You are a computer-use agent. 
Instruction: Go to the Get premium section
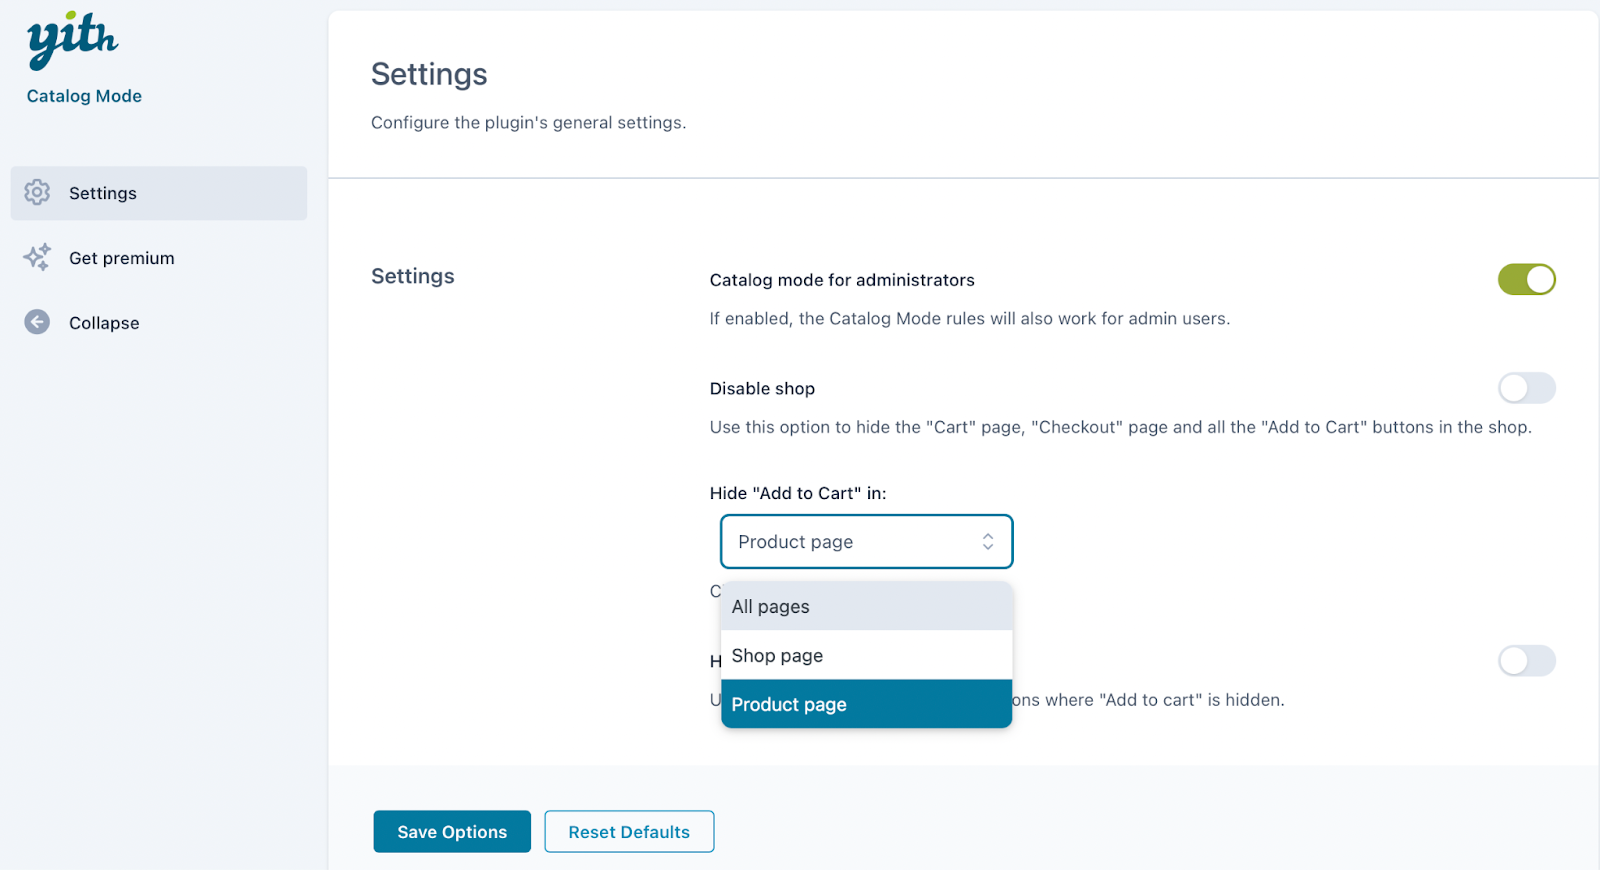121,257
